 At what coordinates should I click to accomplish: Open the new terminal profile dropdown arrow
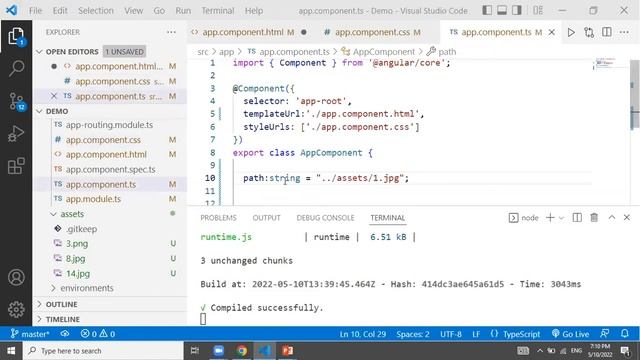point(561,218)
